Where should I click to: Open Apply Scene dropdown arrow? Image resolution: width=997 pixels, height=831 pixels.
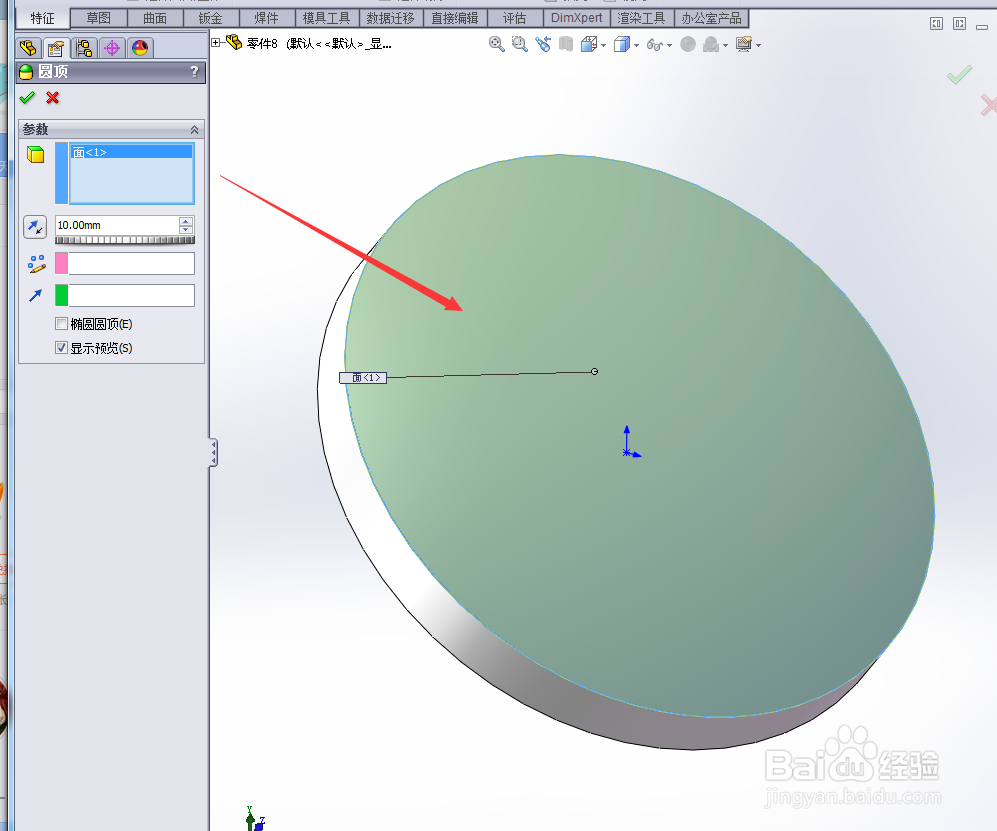[x=725, y=45]
